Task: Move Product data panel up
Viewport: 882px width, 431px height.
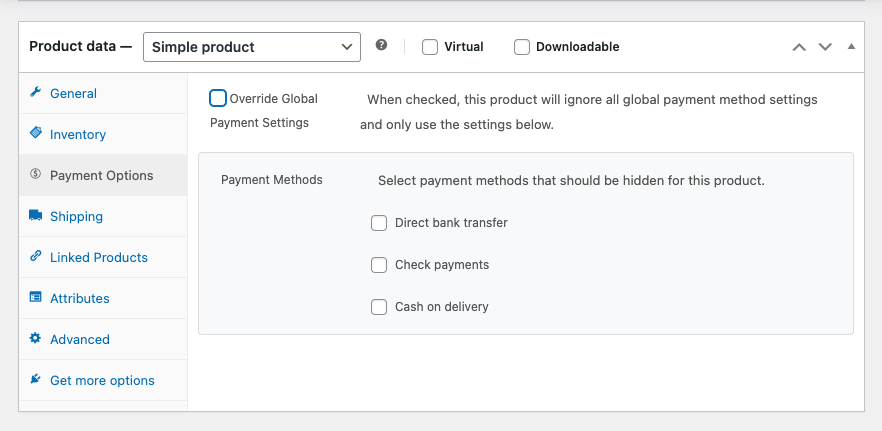Action: click(799, 47)
